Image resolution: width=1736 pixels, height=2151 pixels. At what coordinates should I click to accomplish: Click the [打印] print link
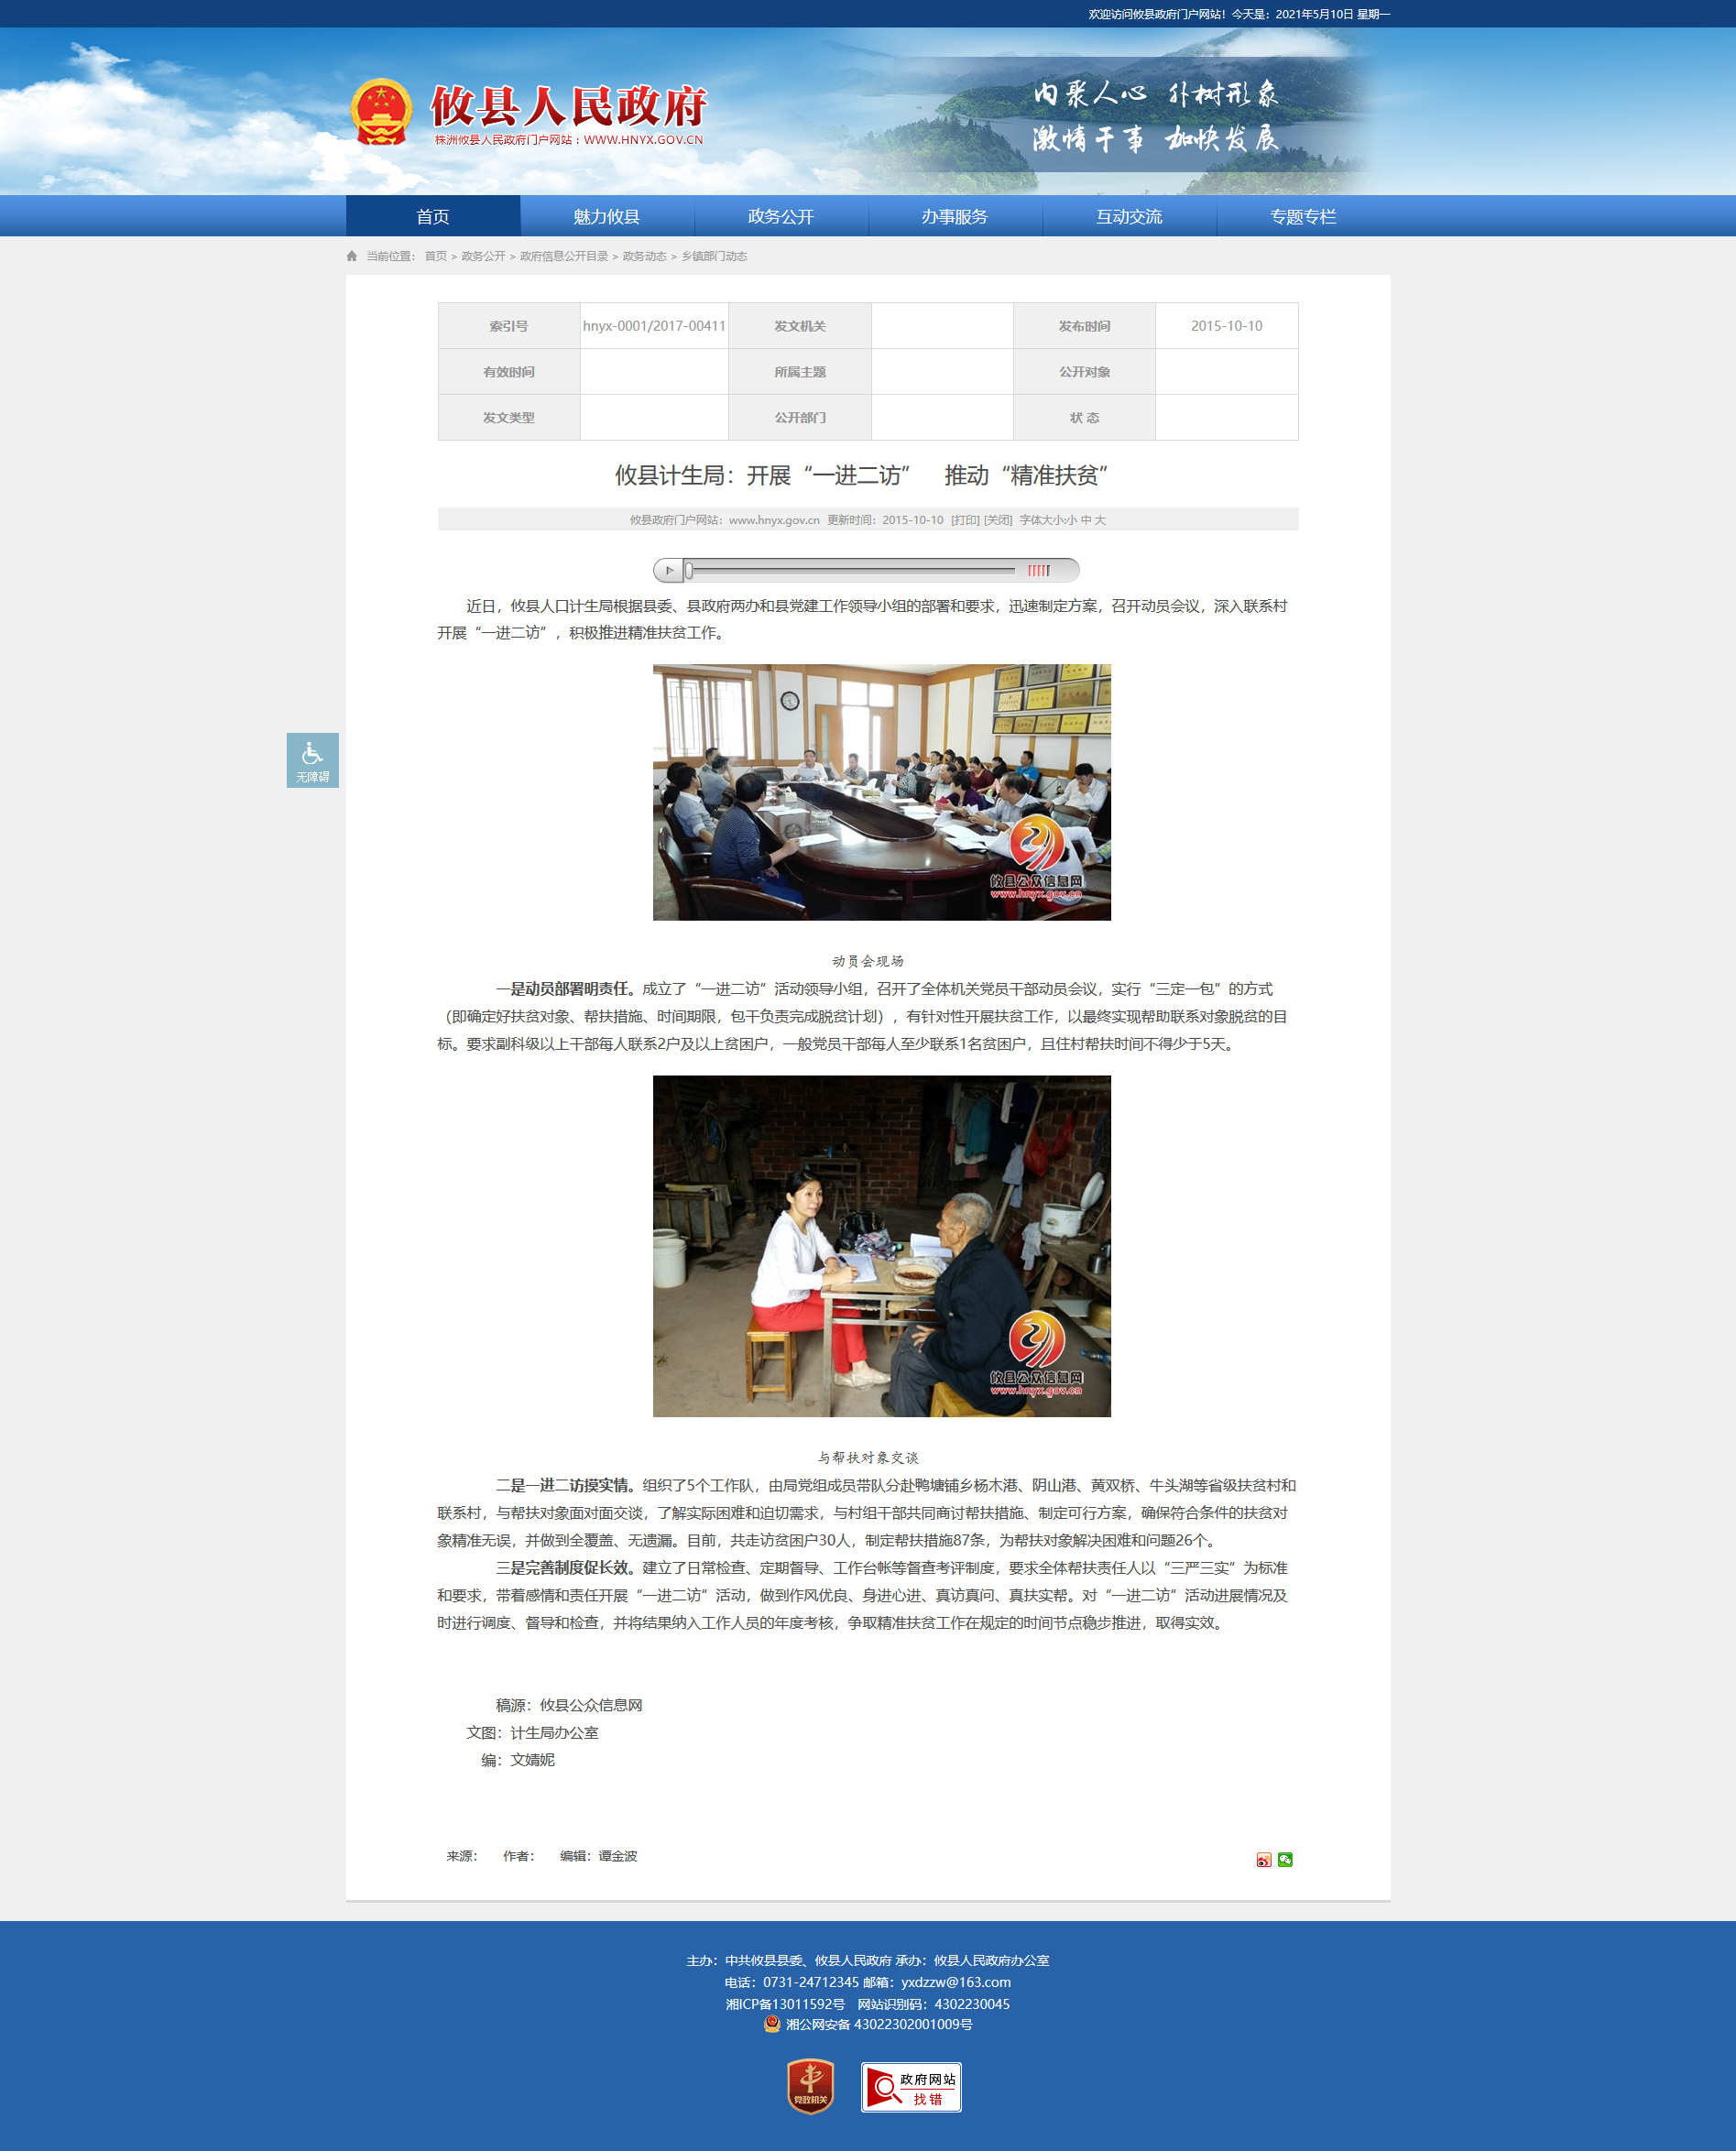965,520
